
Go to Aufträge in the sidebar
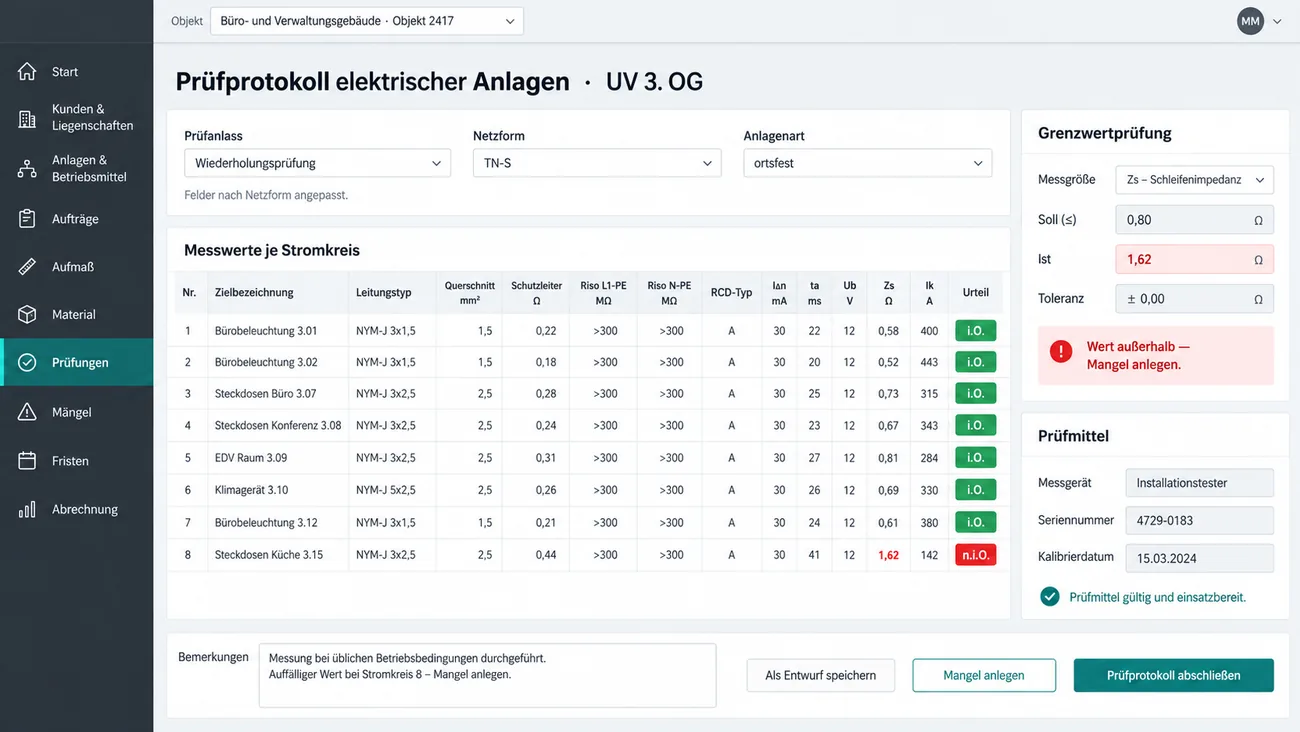pos(75,218)
